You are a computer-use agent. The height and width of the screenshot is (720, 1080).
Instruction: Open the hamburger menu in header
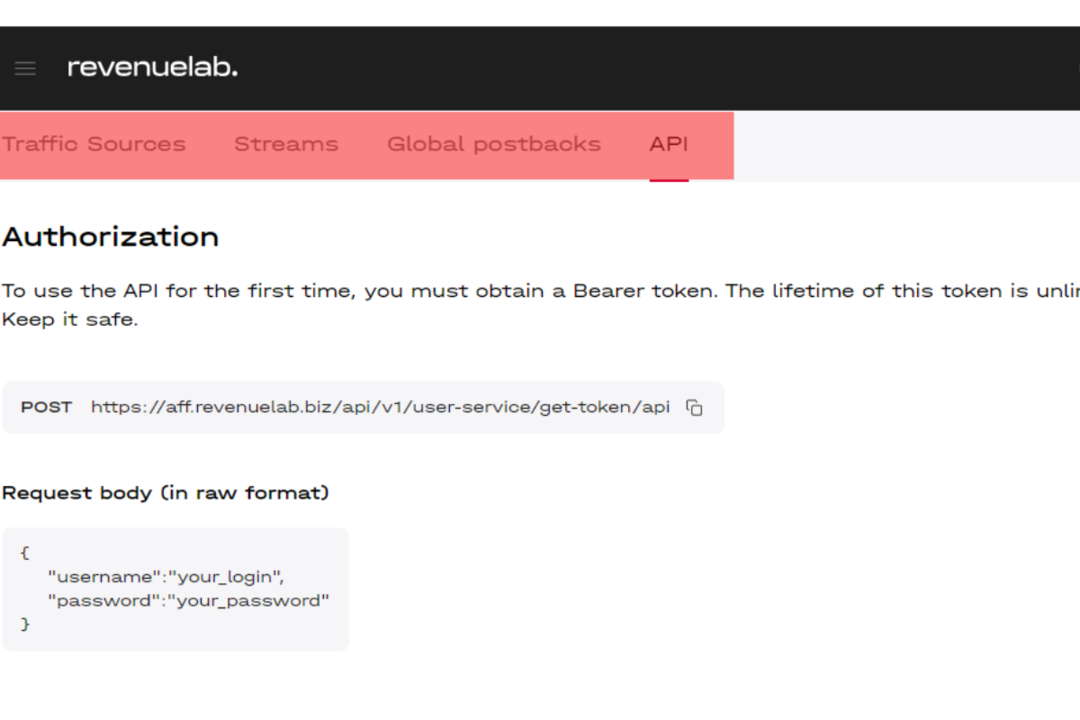coord(25,68)
